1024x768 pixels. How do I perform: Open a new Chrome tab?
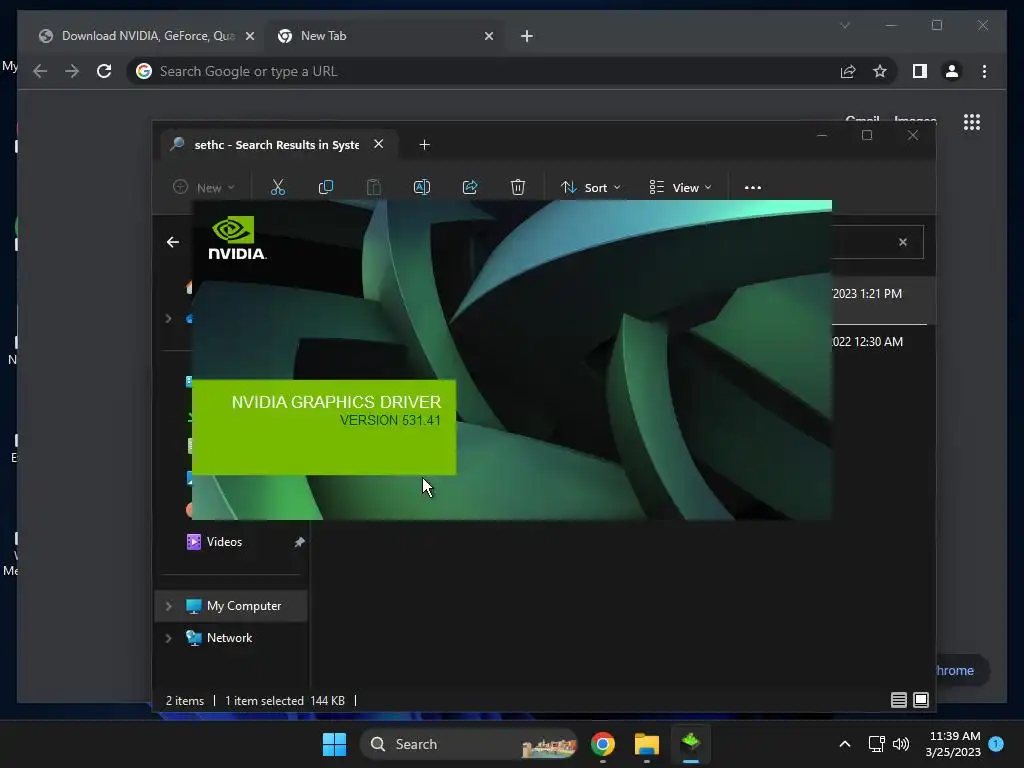pos(527,36)
